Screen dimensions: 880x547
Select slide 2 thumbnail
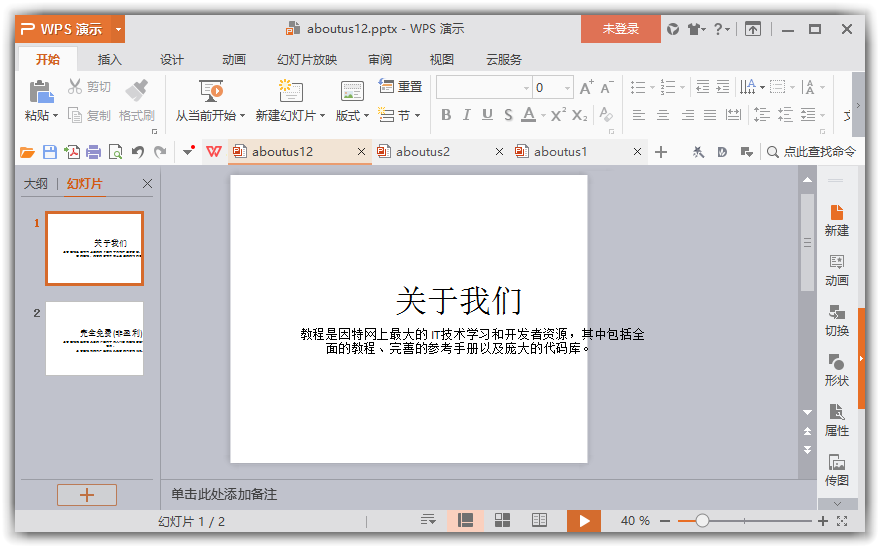coord(94,338)
